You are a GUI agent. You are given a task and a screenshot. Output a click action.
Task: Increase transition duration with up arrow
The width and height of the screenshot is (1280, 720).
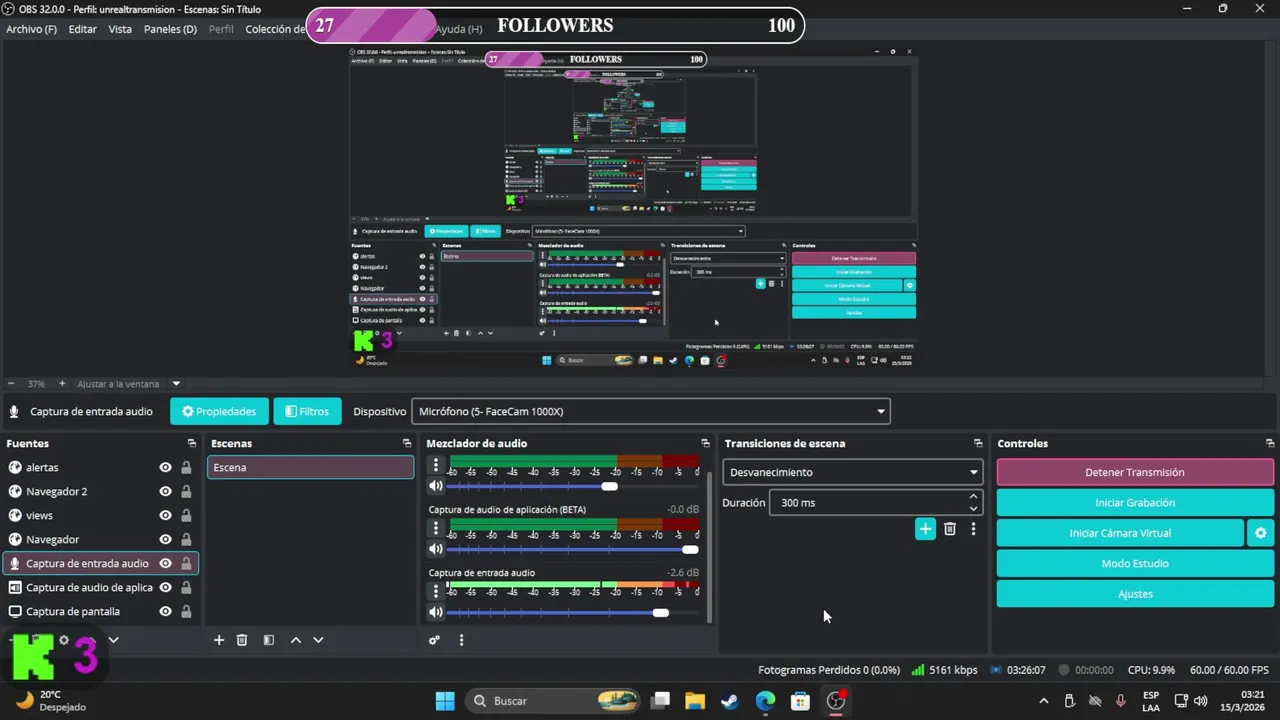[973, 497]
